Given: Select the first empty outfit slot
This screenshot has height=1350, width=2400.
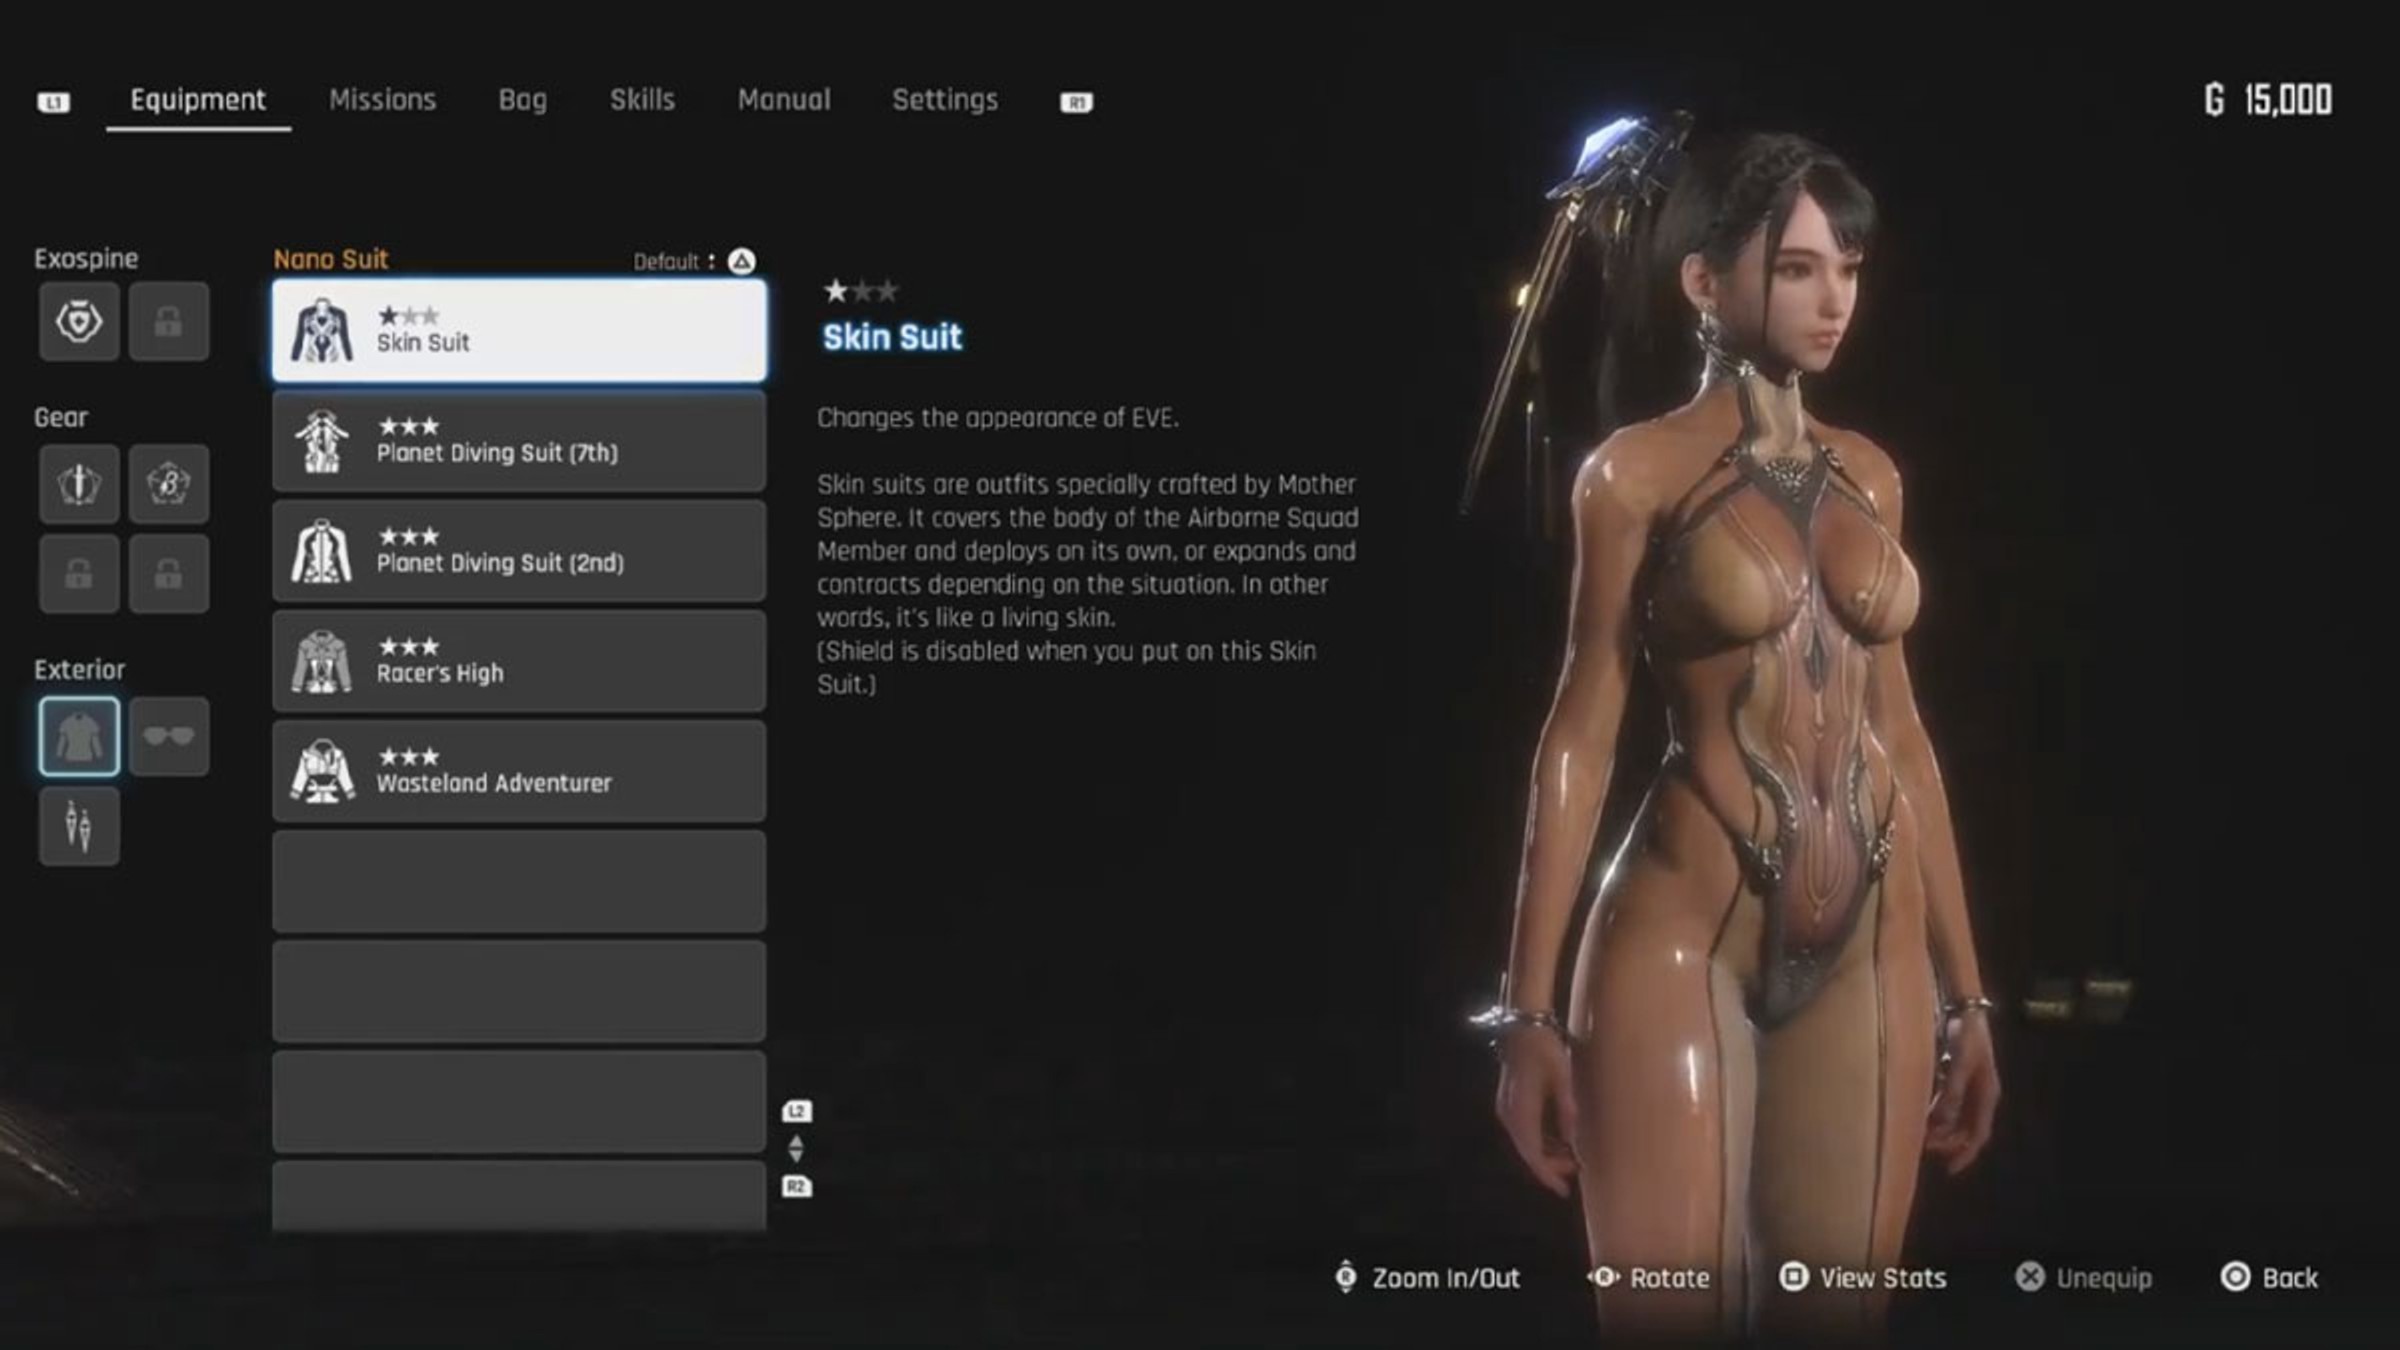Looking at the screenshot, I should (x=519, y=881).
